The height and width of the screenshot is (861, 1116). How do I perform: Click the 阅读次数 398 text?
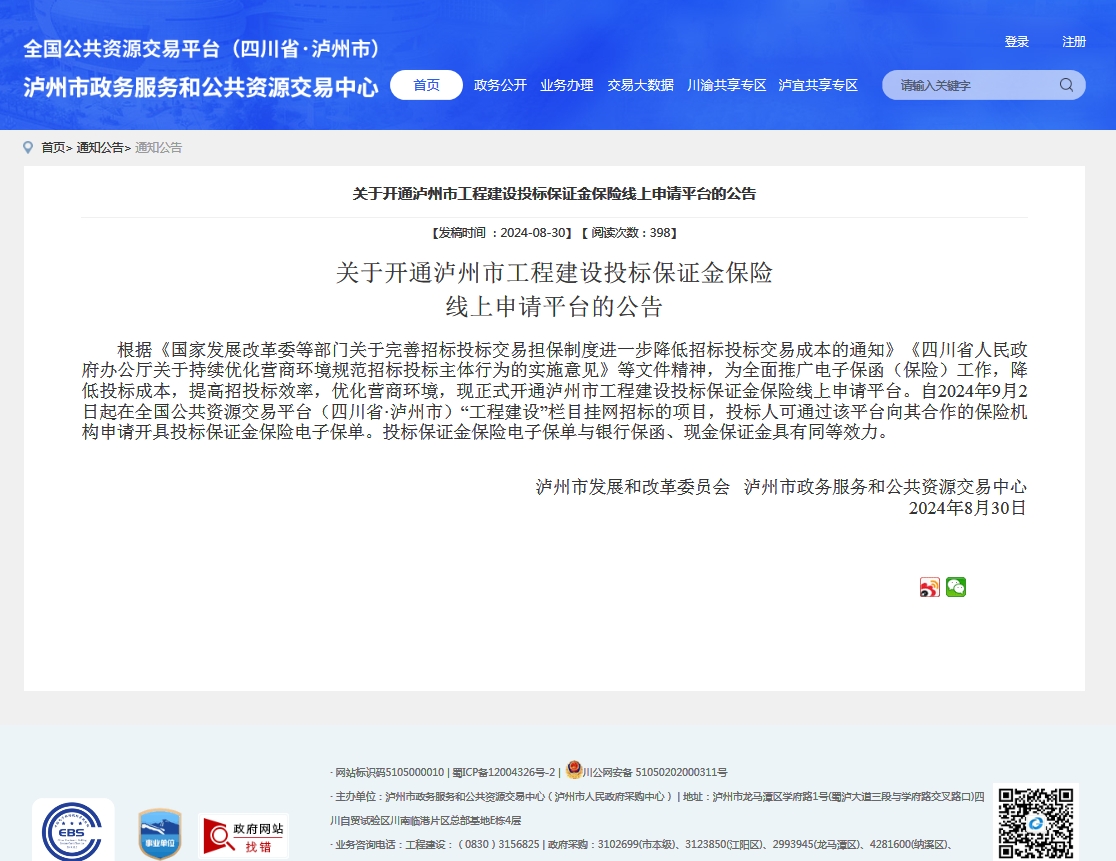coord(629,233)
